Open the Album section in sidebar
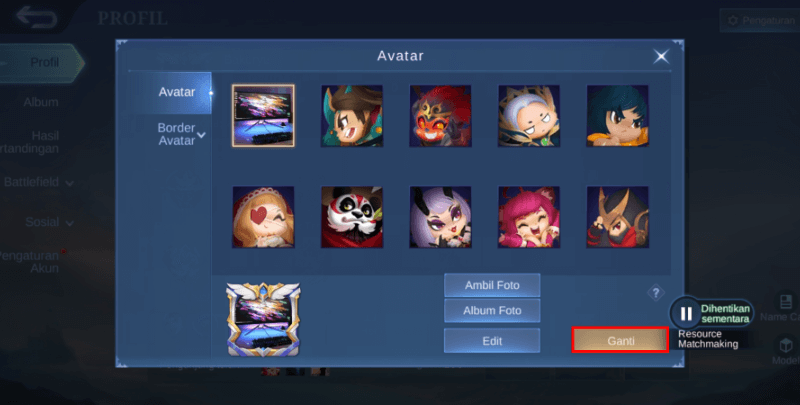Screen dimensions: 800x405 pyautogui.click(x=41, y=102)
